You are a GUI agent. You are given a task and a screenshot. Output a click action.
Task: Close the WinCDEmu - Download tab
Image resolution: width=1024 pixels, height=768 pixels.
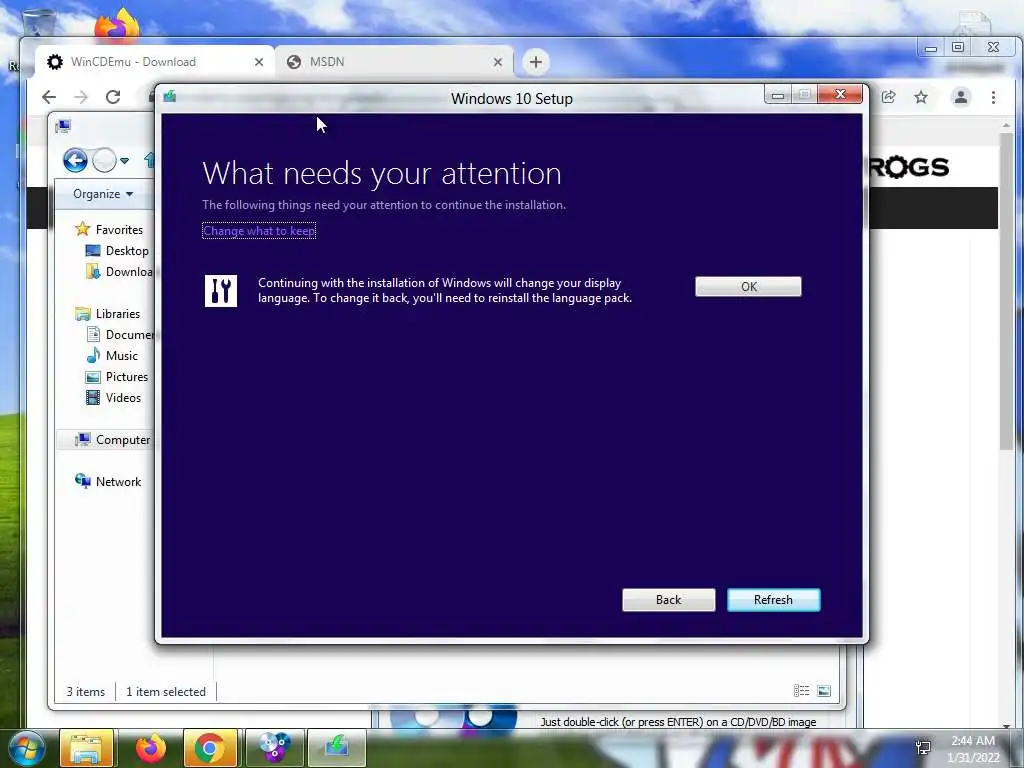[x=259, y=62]
